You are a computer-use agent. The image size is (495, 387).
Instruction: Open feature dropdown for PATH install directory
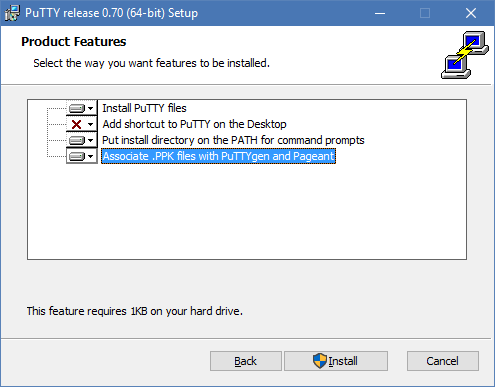click(x=81, y=140)
